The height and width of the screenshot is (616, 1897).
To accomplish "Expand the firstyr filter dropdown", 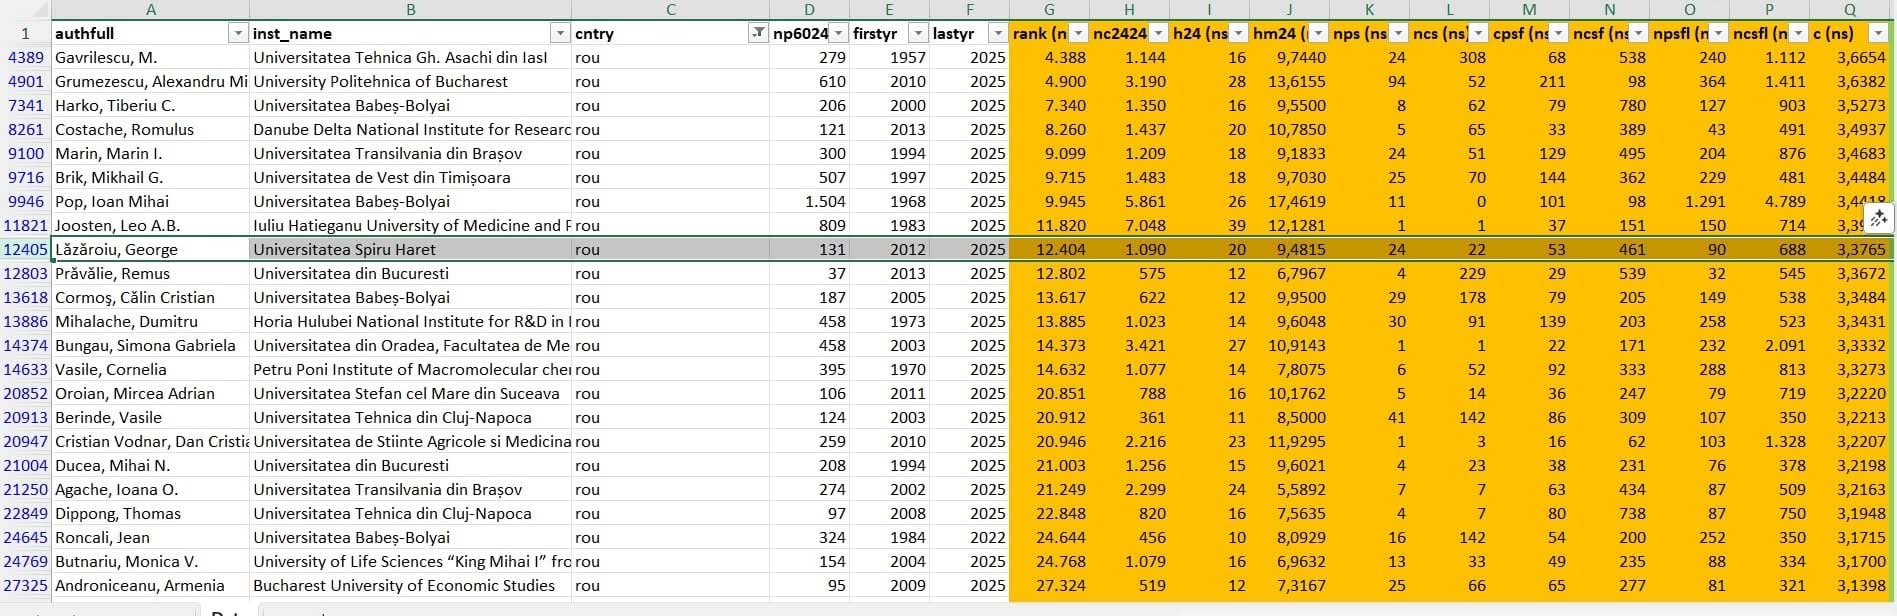I will (x=918, y=34).
